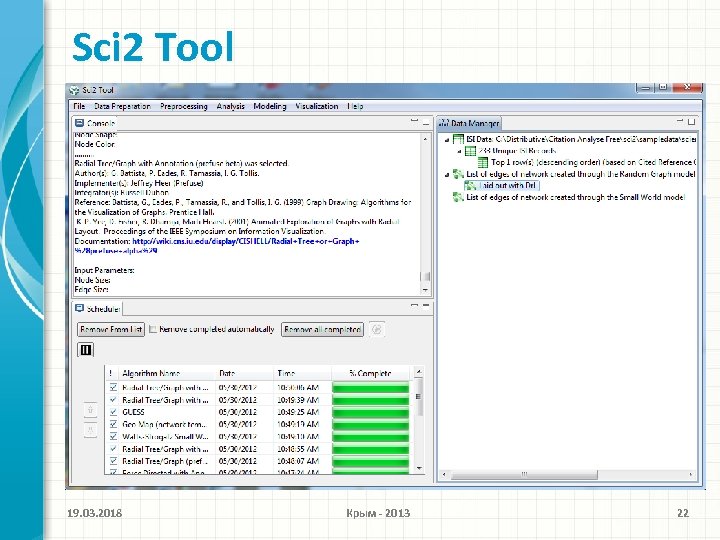The width and height of the screenshot is (720, 540).
Task: Open the Analysis menu
Action: tap(231, 106)
